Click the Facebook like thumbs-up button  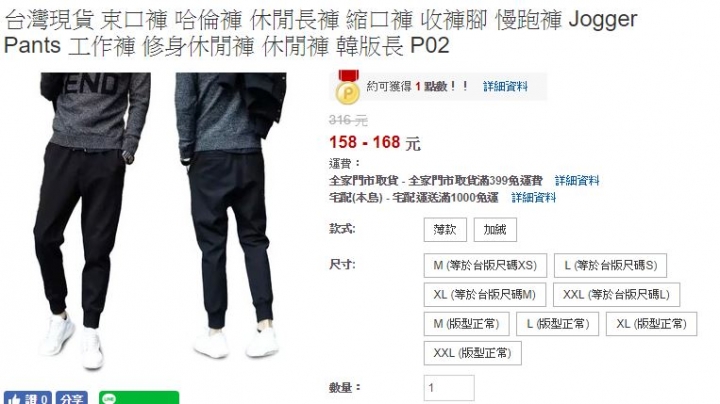[x=28, y=398]
